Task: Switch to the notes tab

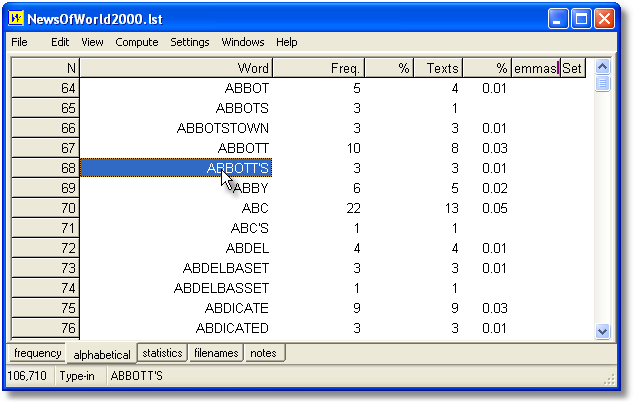Action: [263, 353]
